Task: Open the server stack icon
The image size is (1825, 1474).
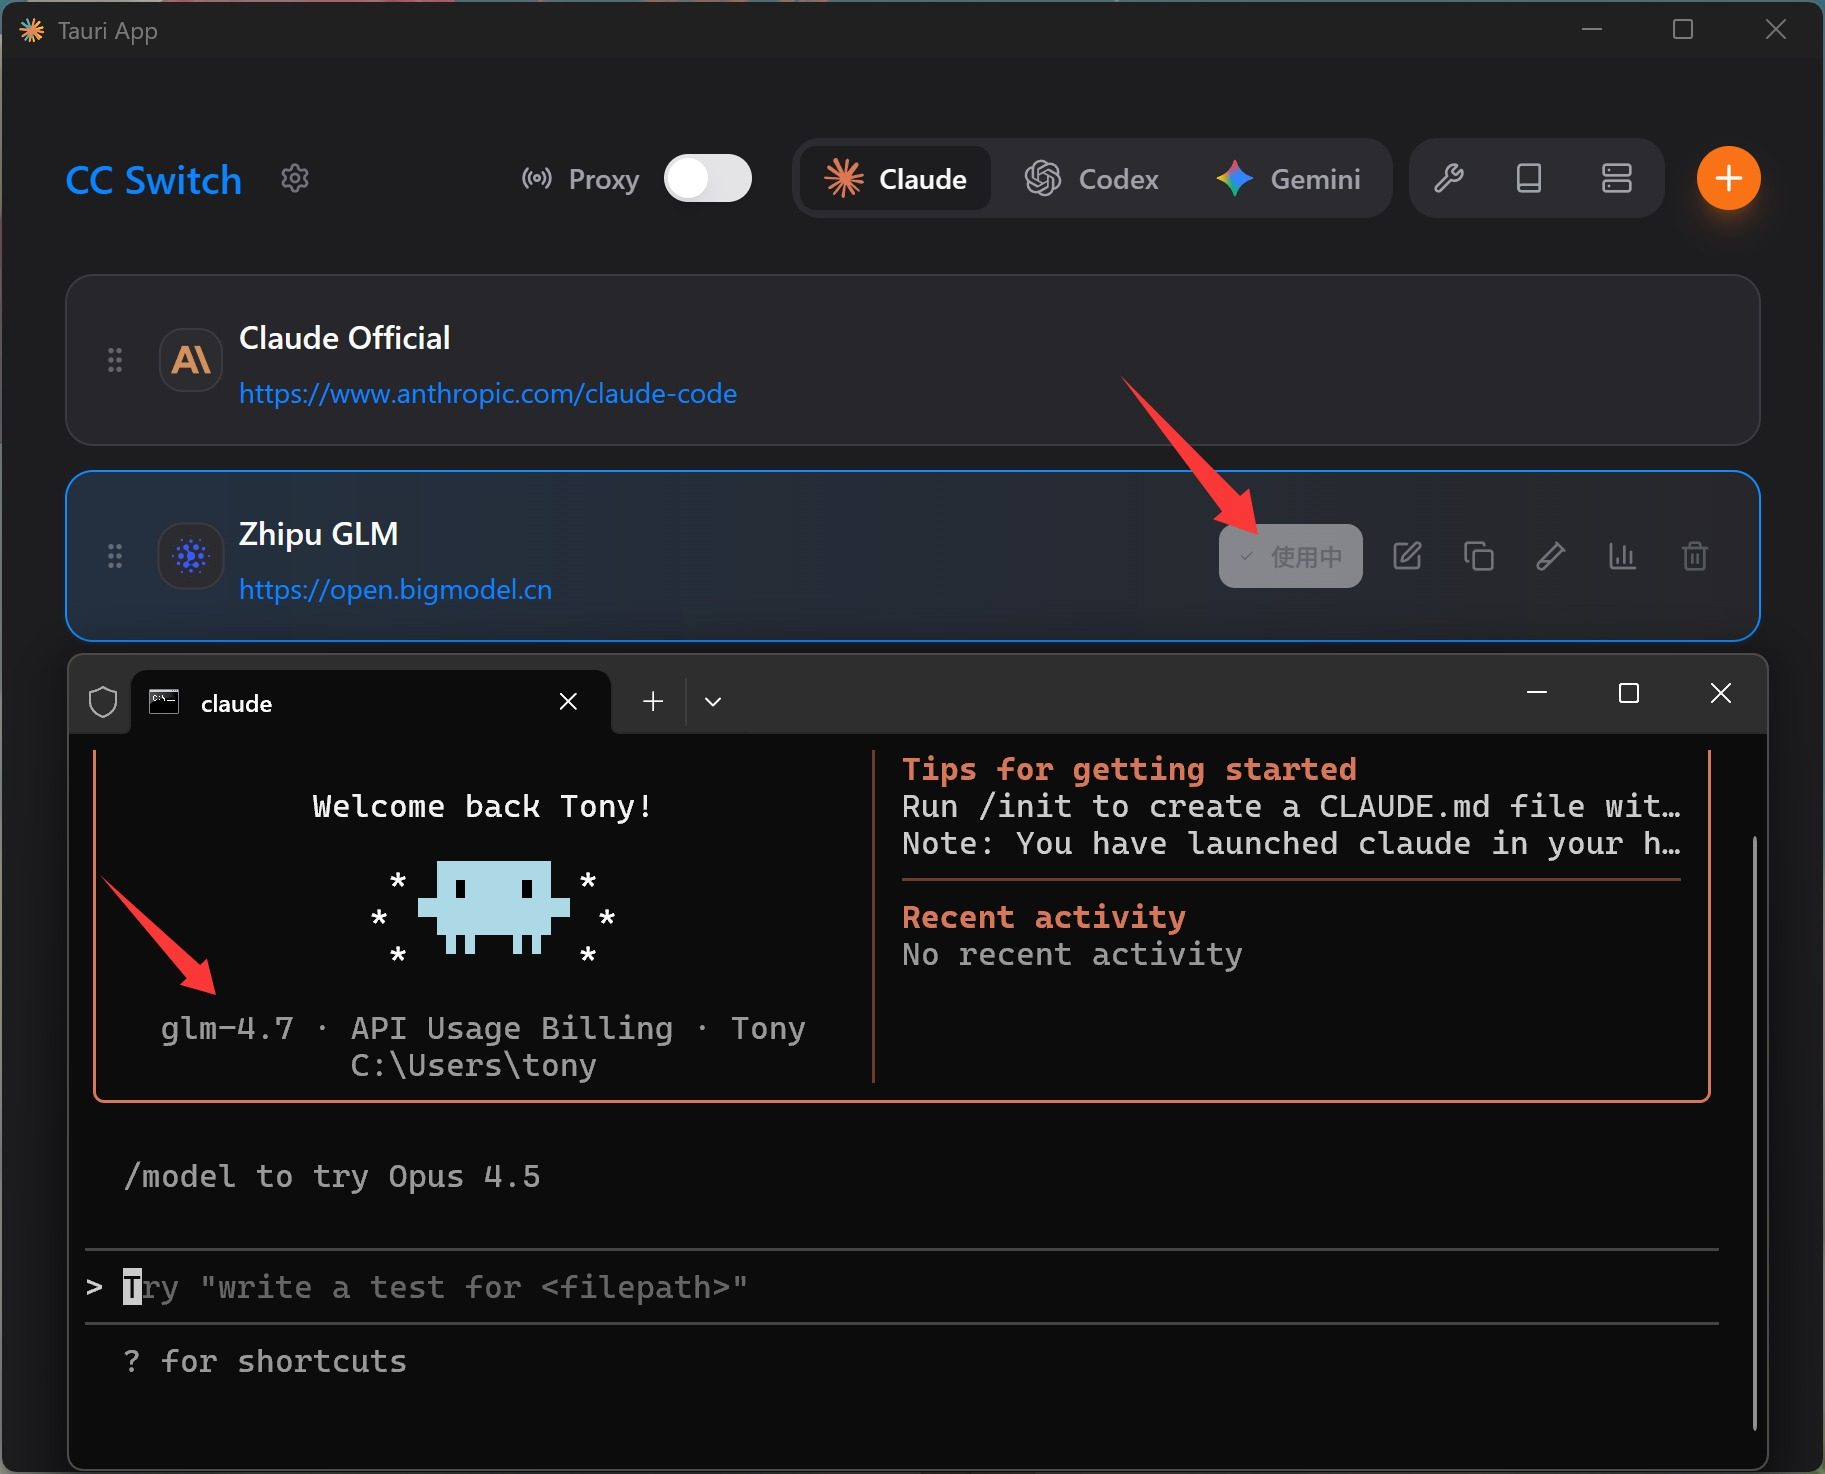Action: pos(1616,179)
